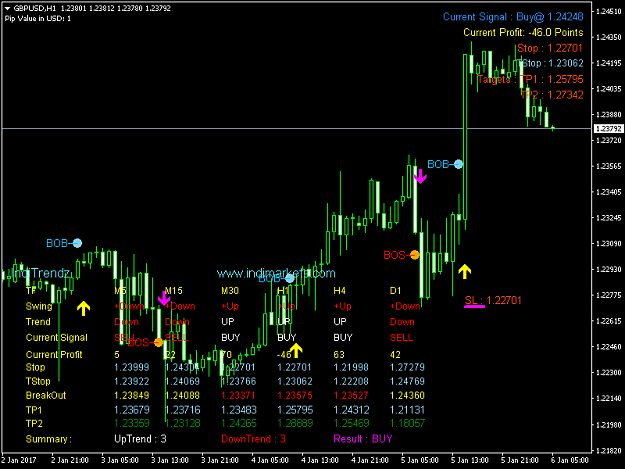Click the GBPUSD,H1 symbol title
Screen dimensions: 625x469
pyautogui.click(x=35, y=8)
